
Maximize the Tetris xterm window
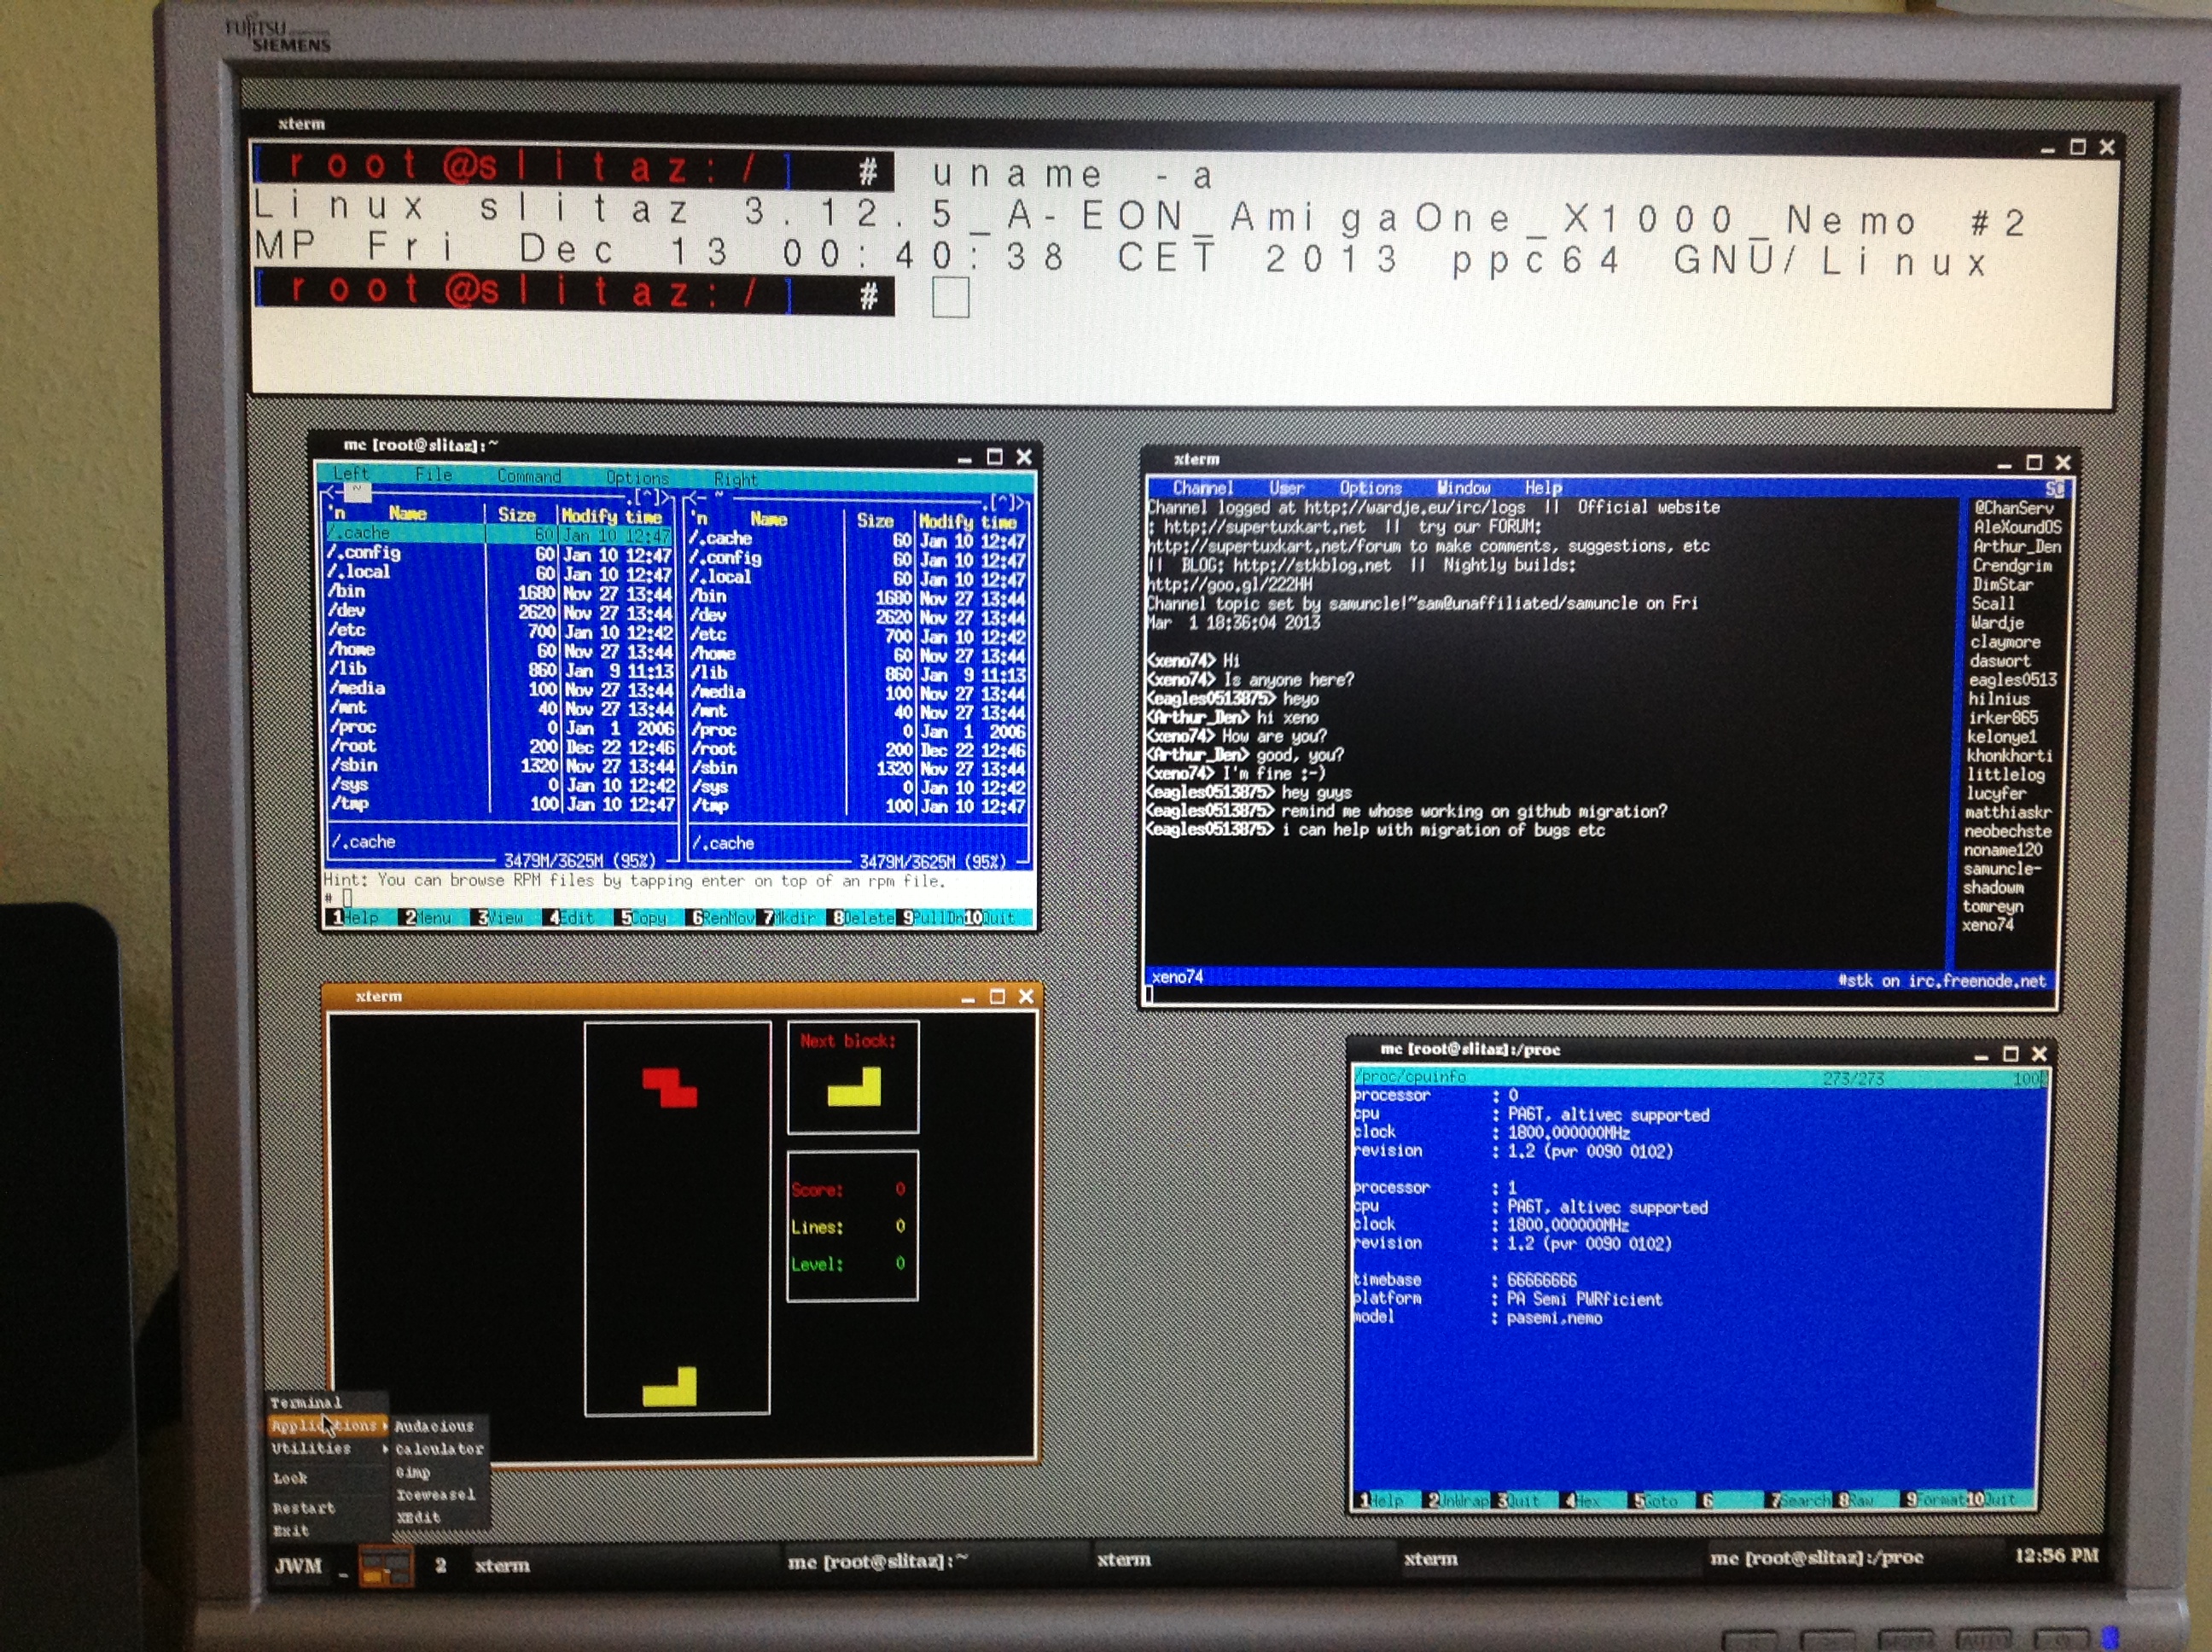coord(997,997)
